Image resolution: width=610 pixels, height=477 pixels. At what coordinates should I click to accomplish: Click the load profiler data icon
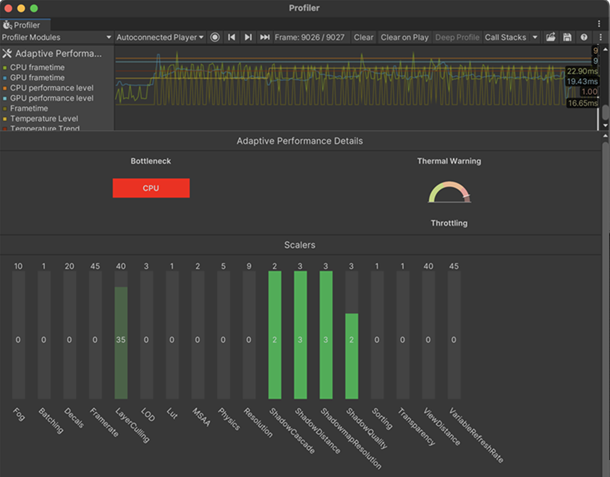point(552,37)
